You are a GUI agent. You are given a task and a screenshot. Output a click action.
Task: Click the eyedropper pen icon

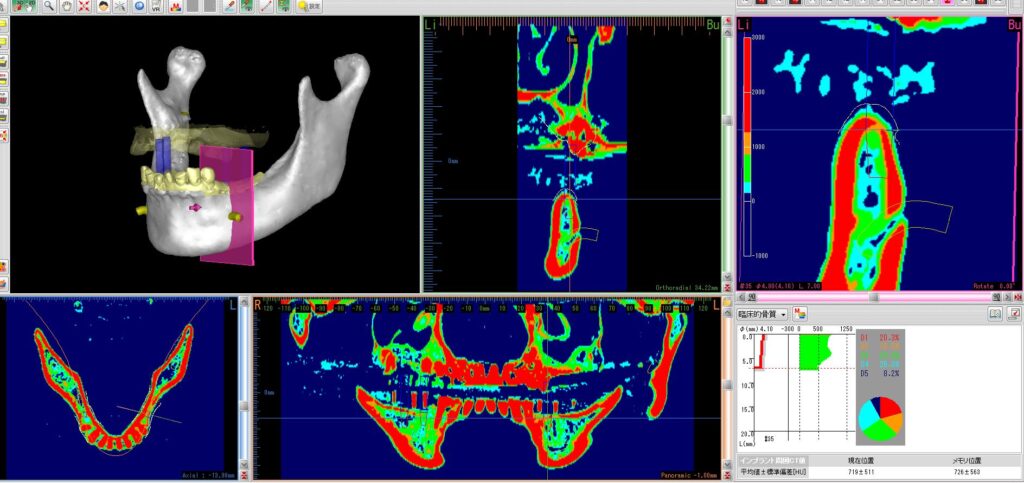(229, 6)
